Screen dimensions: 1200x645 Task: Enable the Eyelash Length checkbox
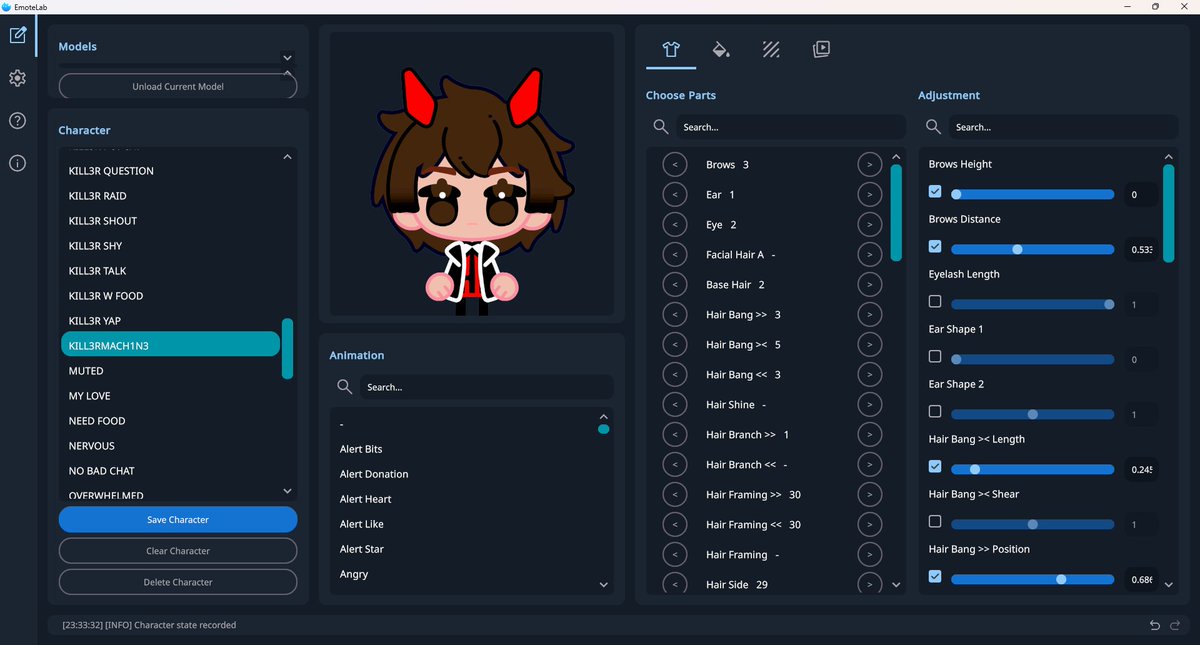pyautogui.click(x=935, y=301)
